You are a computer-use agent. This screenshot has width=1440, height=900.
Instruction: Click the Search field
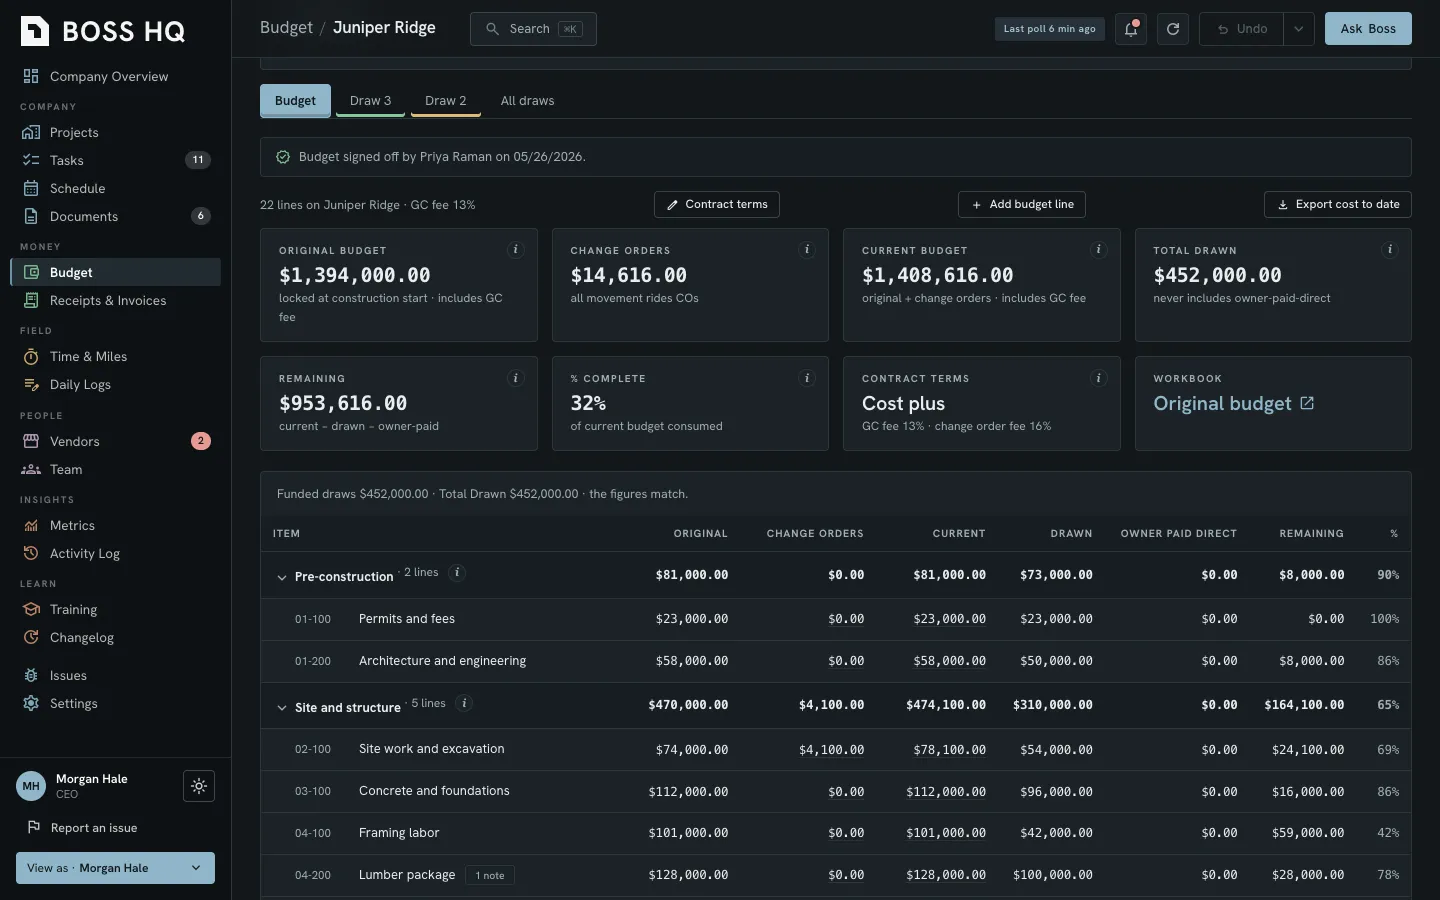533,29
